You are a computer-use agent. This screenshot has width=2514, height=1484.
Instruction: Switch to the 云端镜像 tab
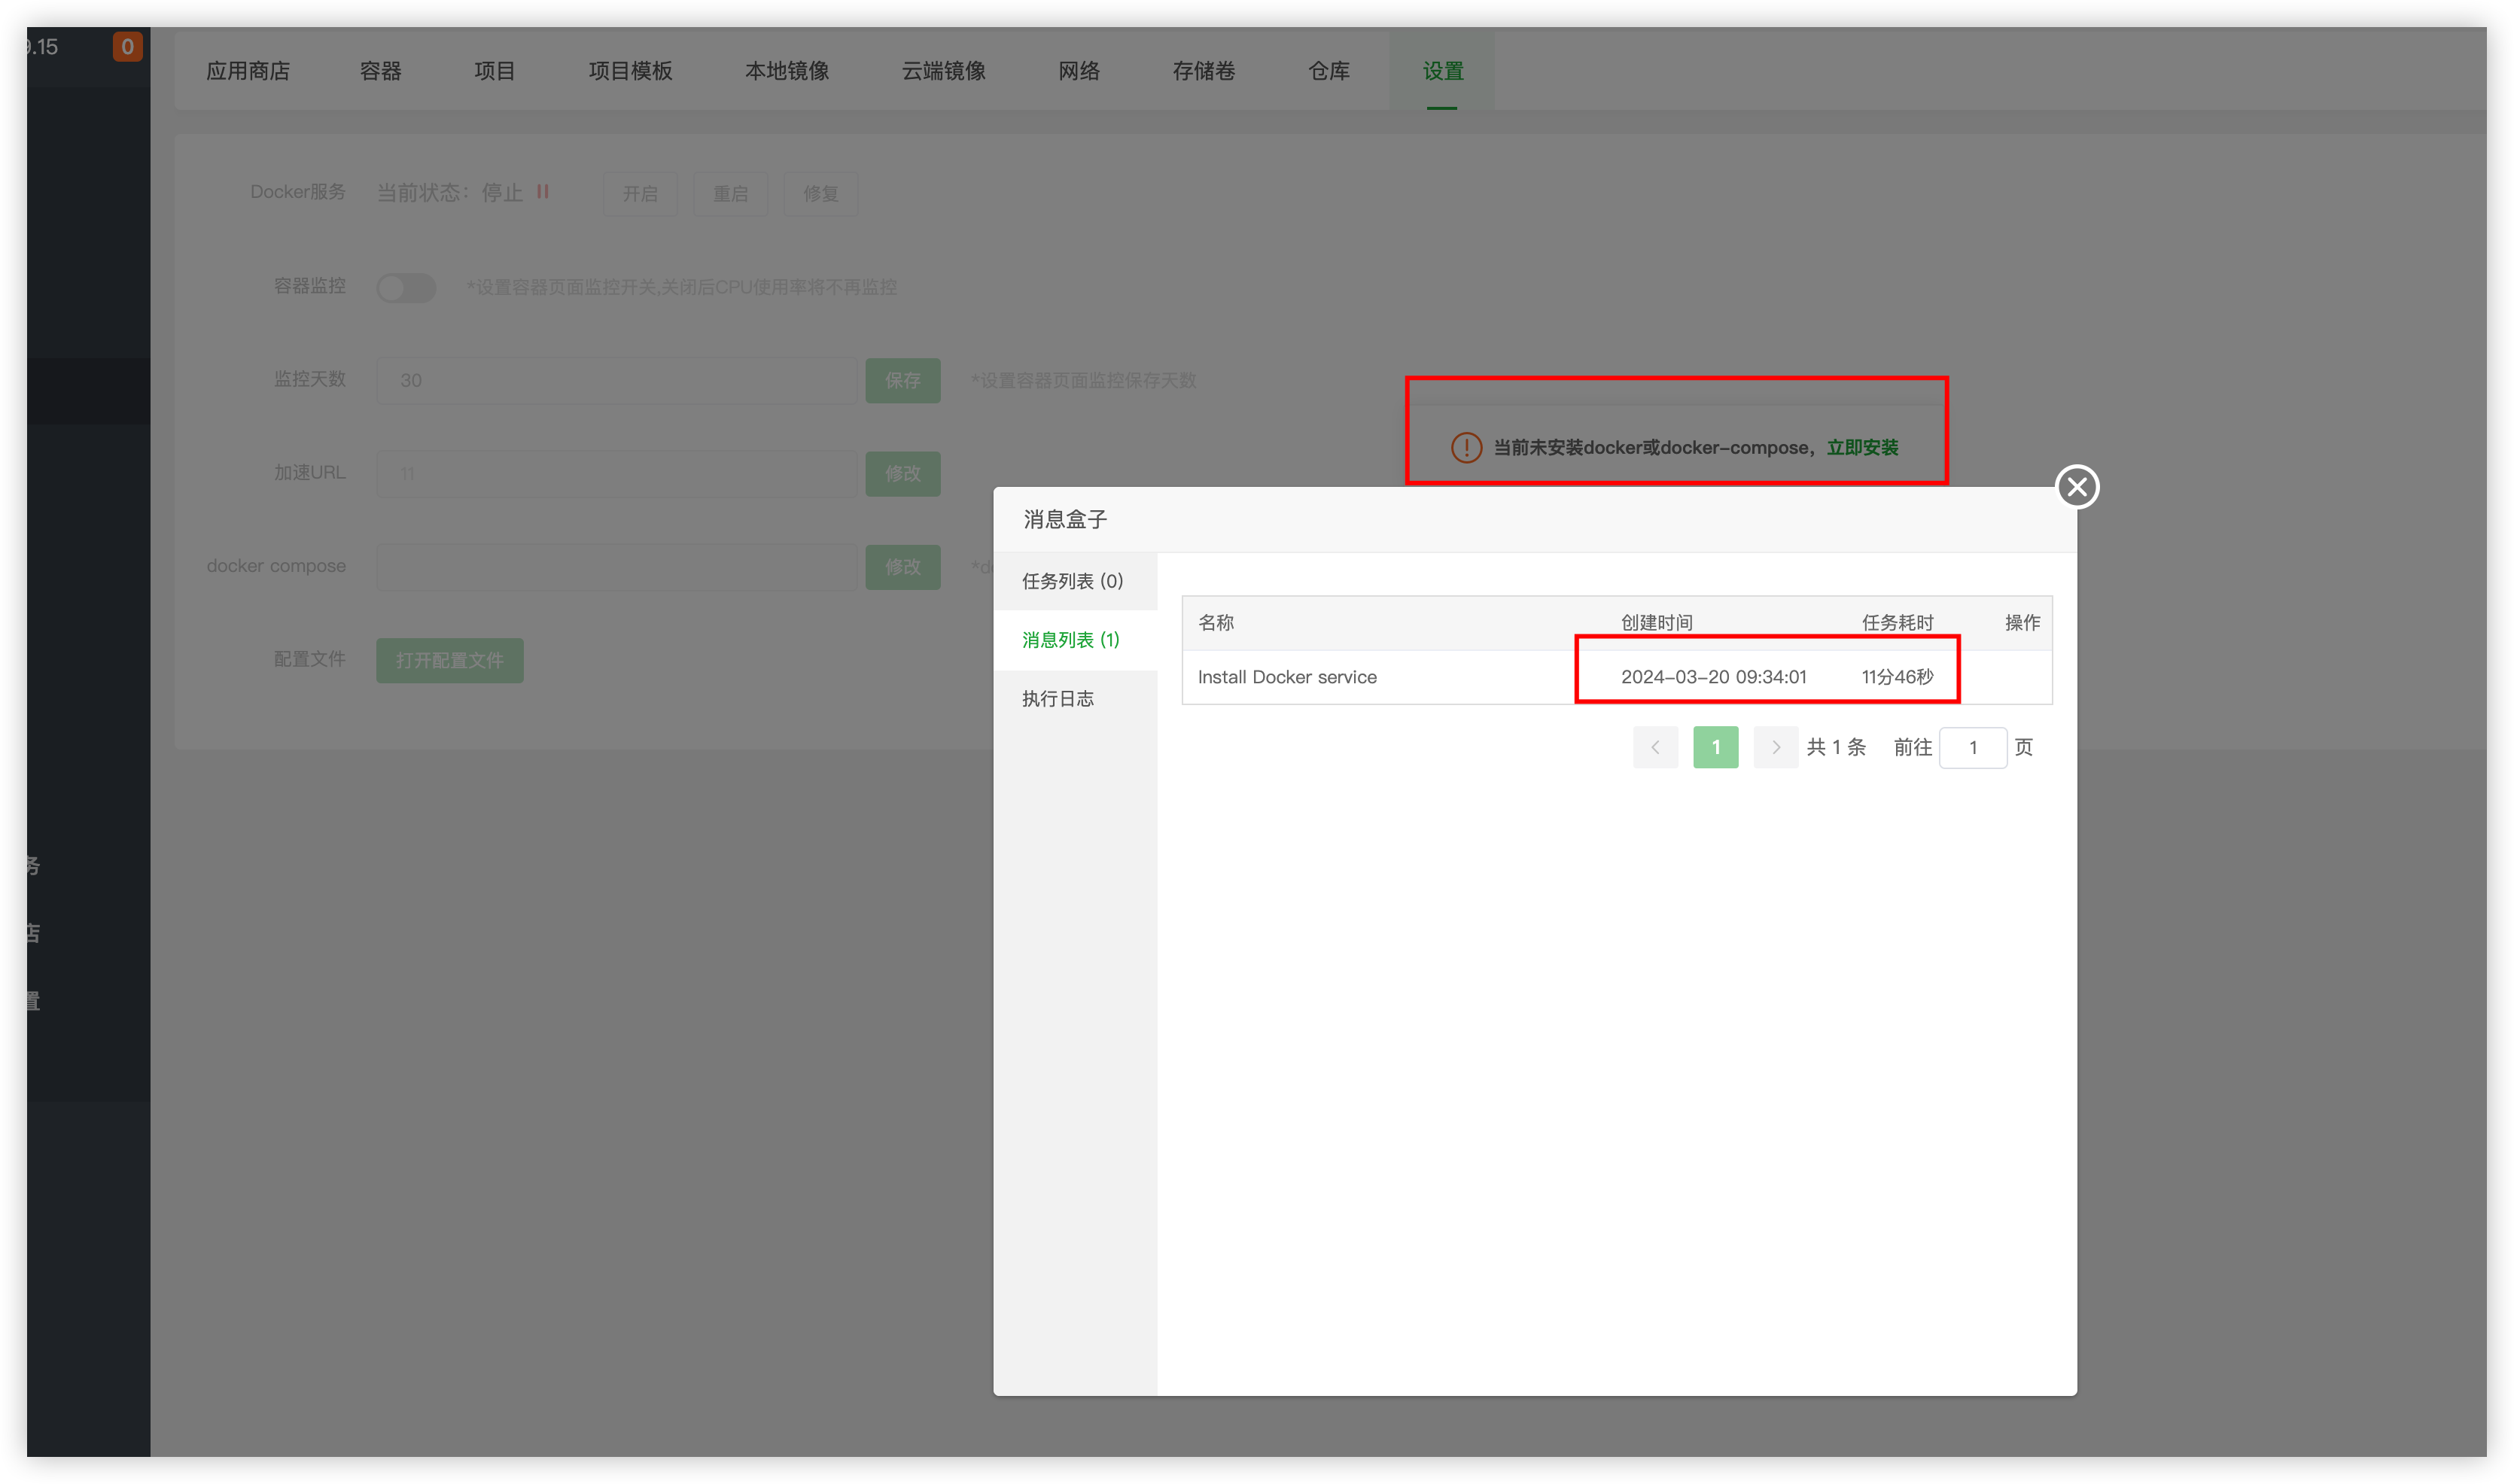point(944,71)
